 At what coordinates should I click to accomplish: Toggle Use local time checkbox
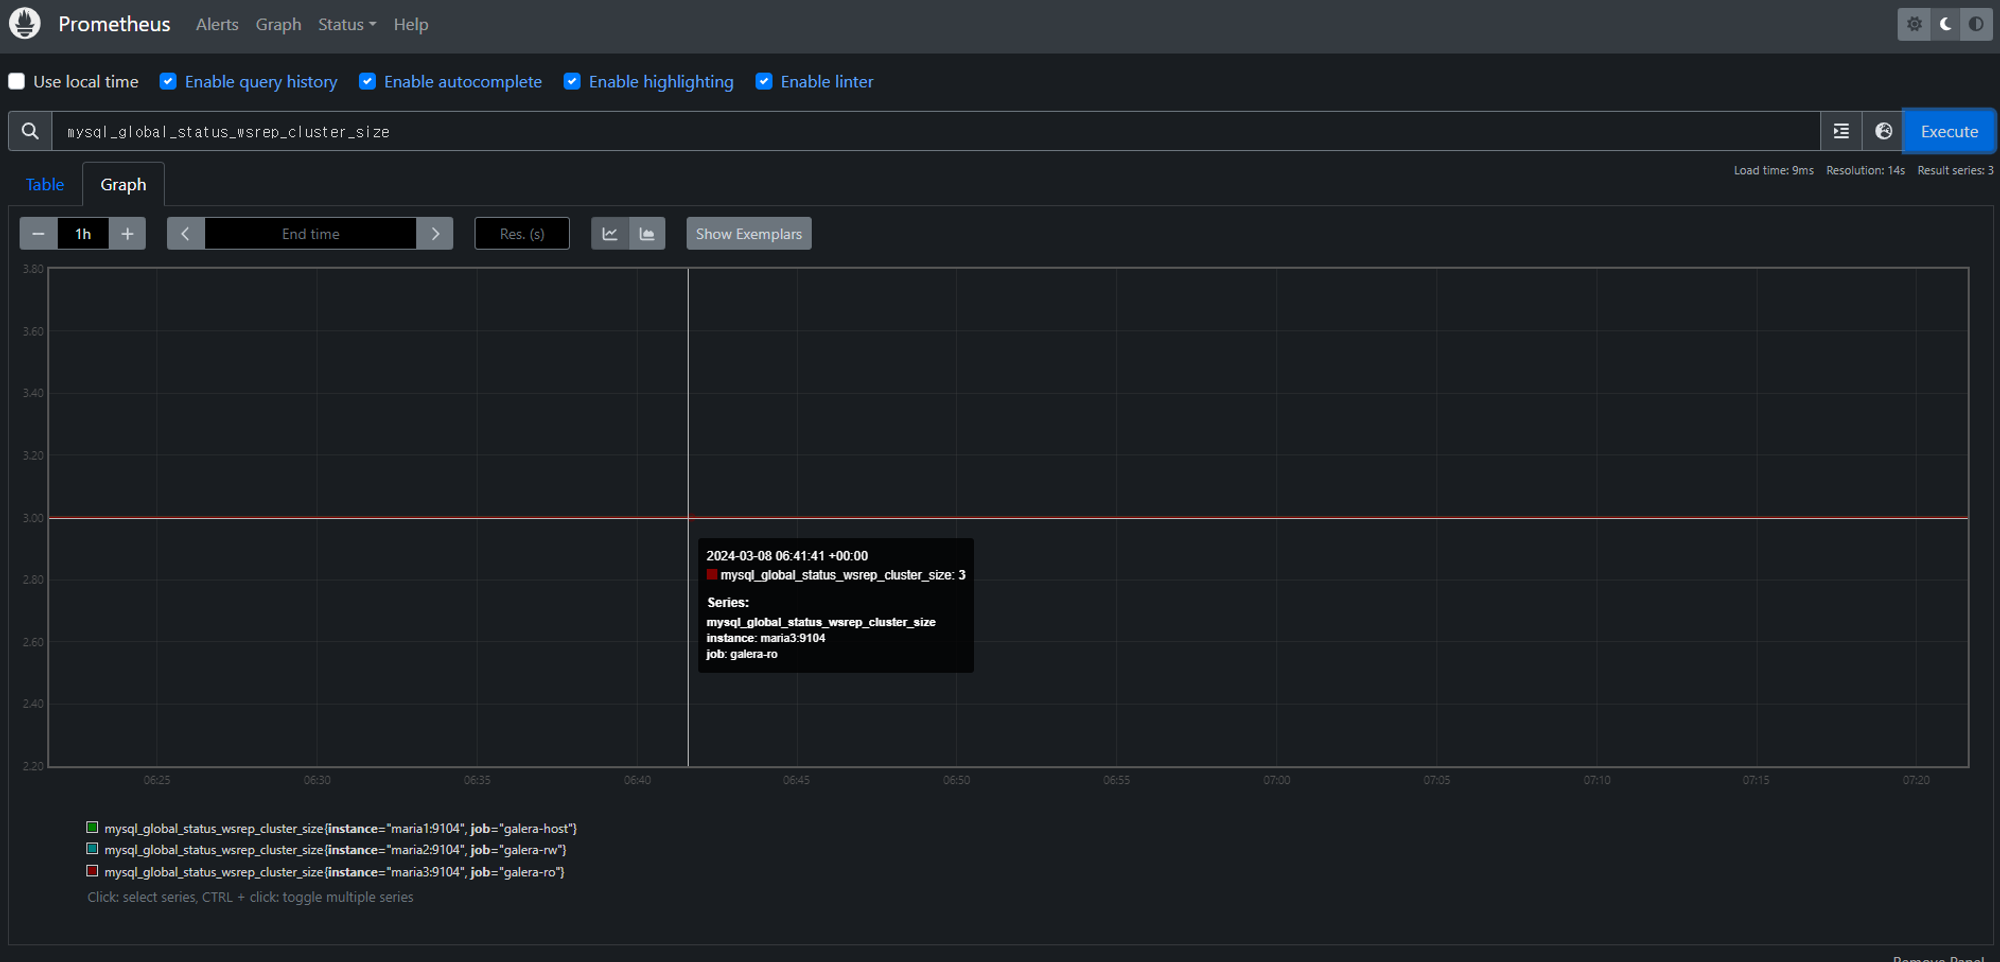(17, 81)
